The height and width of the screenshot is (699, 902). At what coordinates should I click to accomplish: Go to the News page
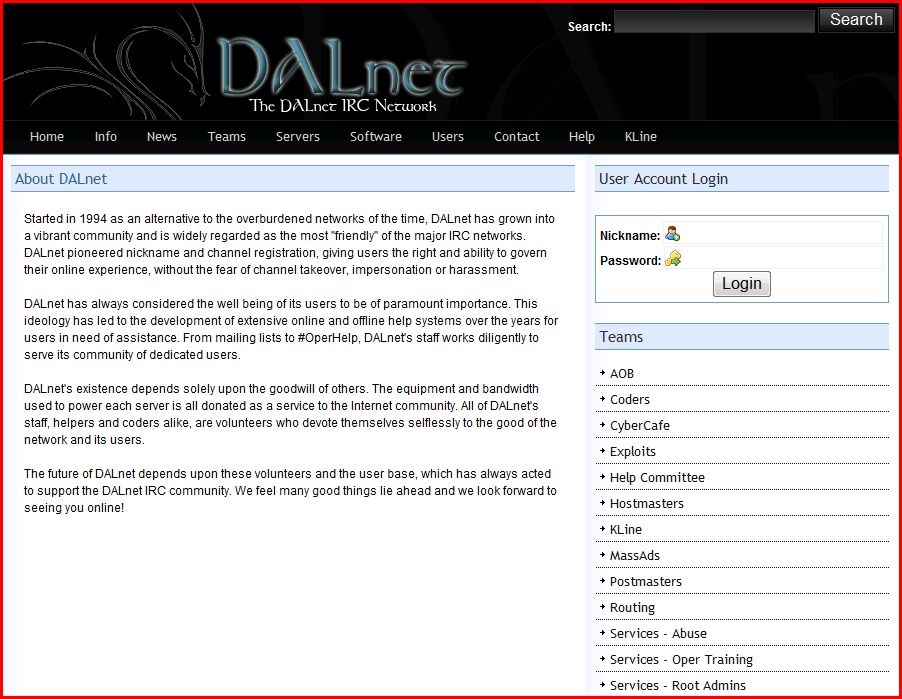click(162, 136)
